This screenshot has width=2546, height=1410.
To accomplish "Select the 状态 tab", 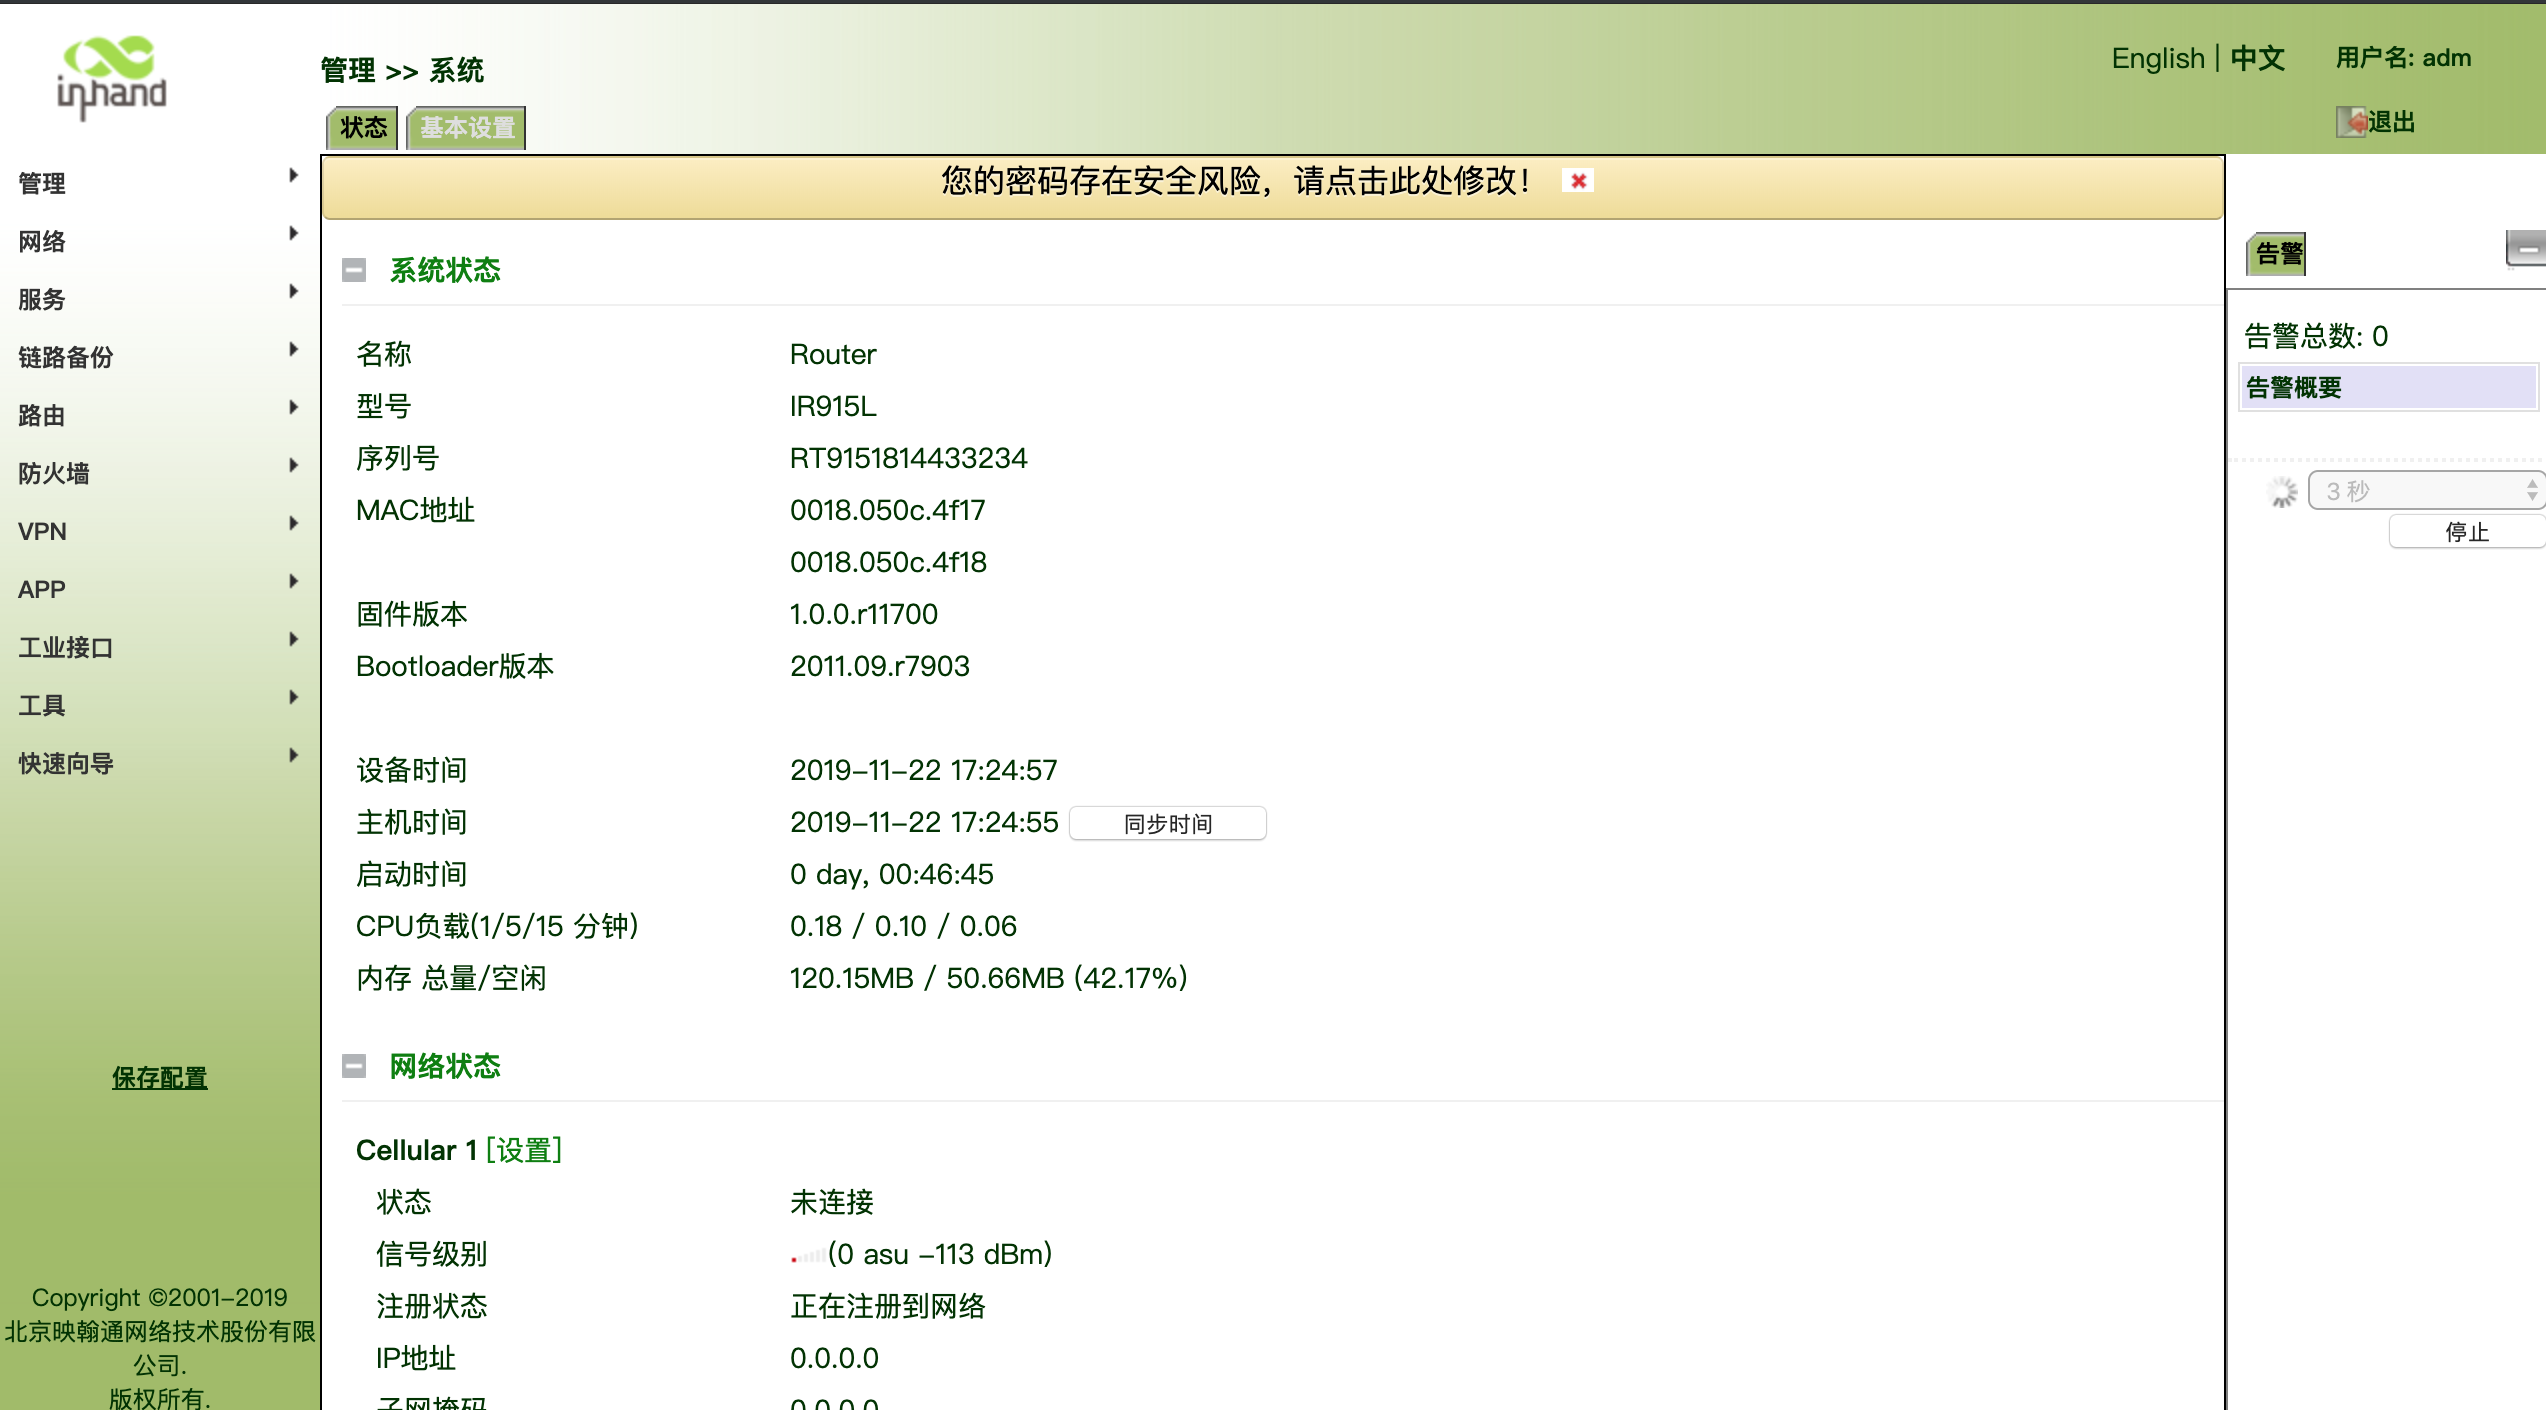I will point(363,128).
